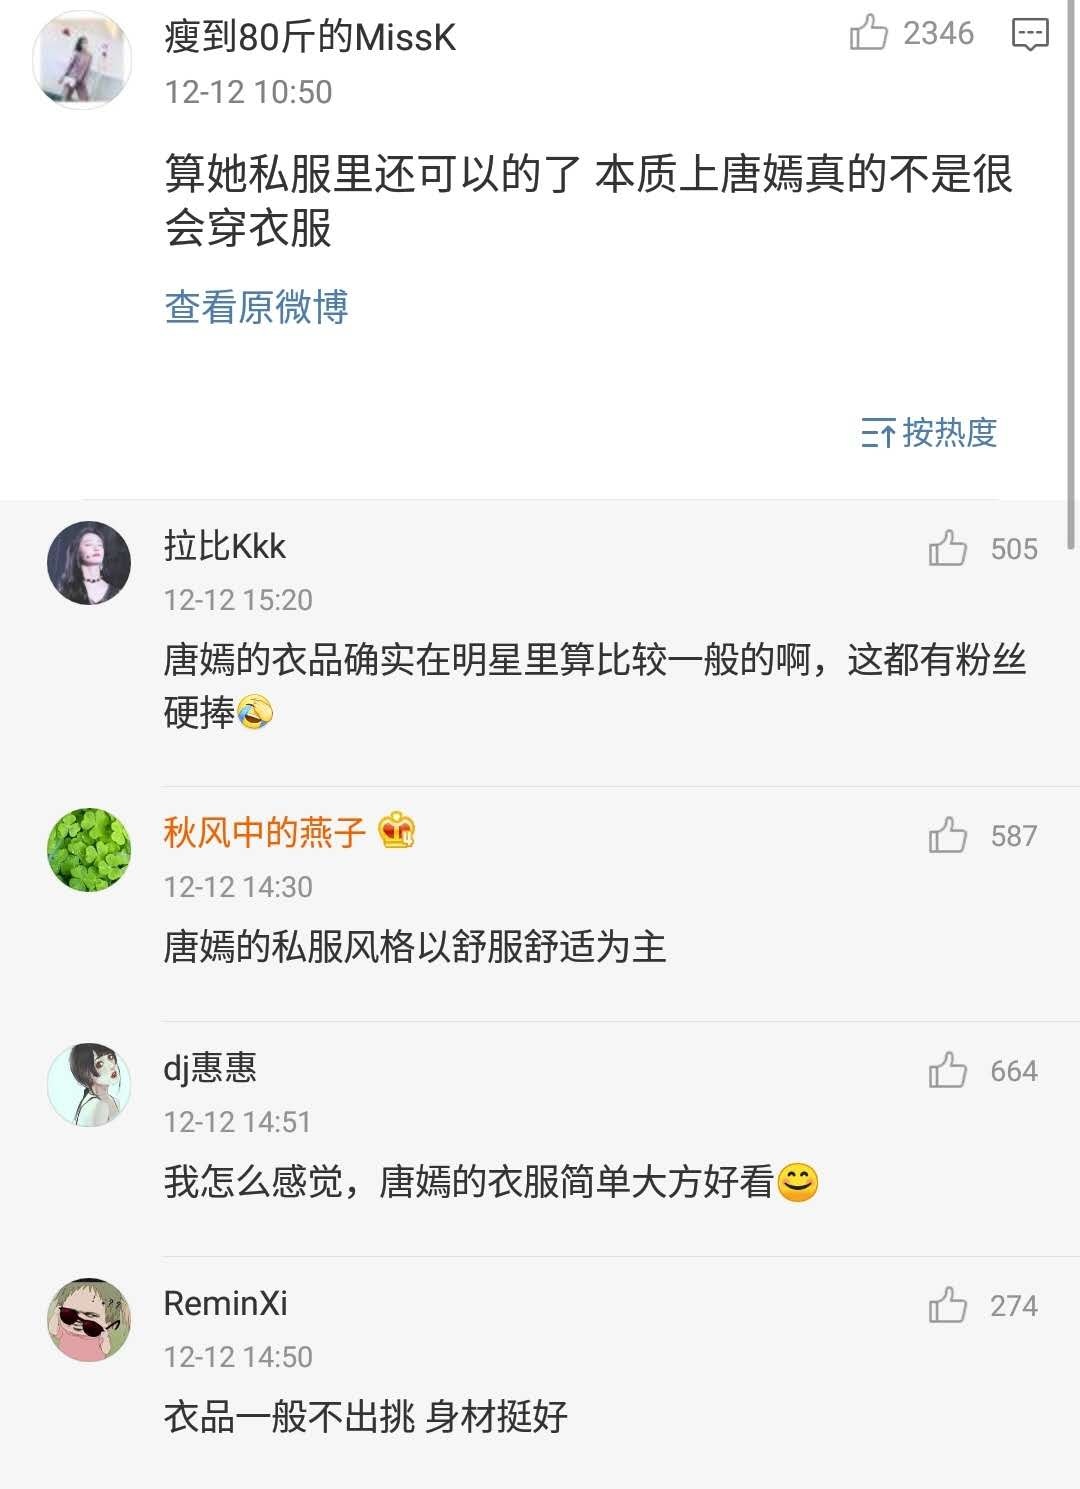Open username 拉比Kkk profile

pos(225,546)
